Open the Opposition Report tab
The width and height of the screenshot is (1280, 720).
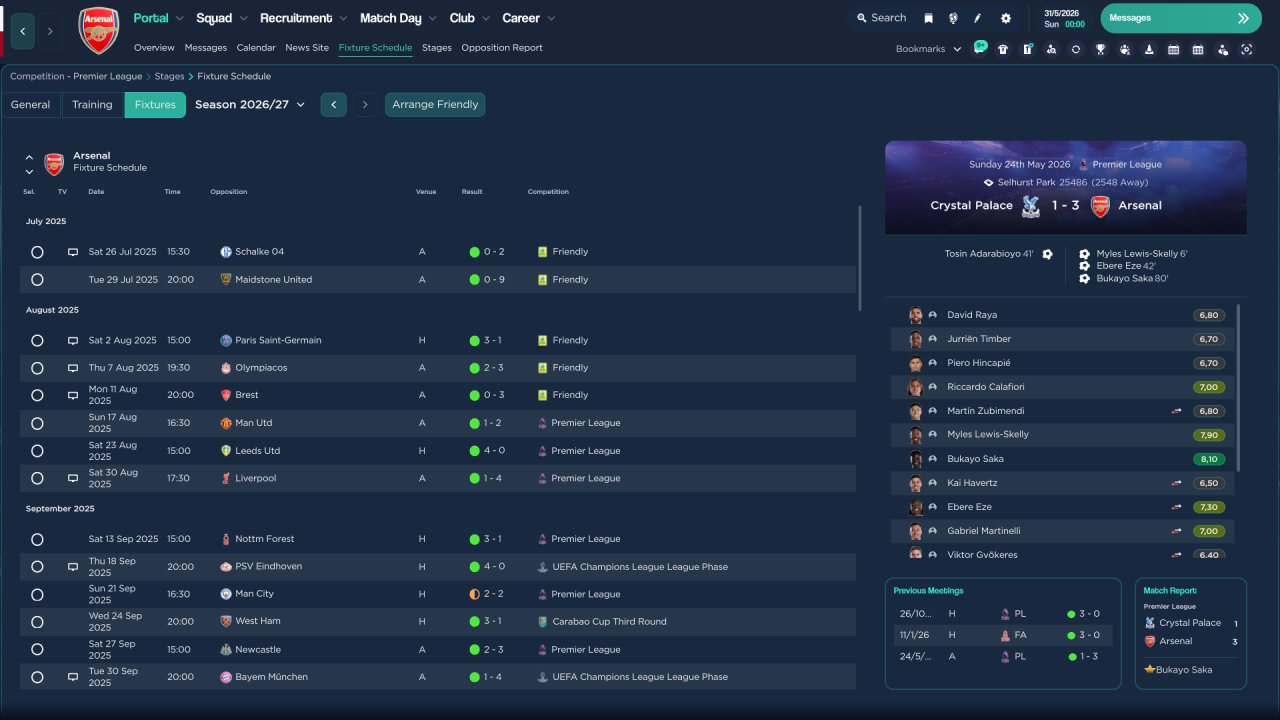501,48
